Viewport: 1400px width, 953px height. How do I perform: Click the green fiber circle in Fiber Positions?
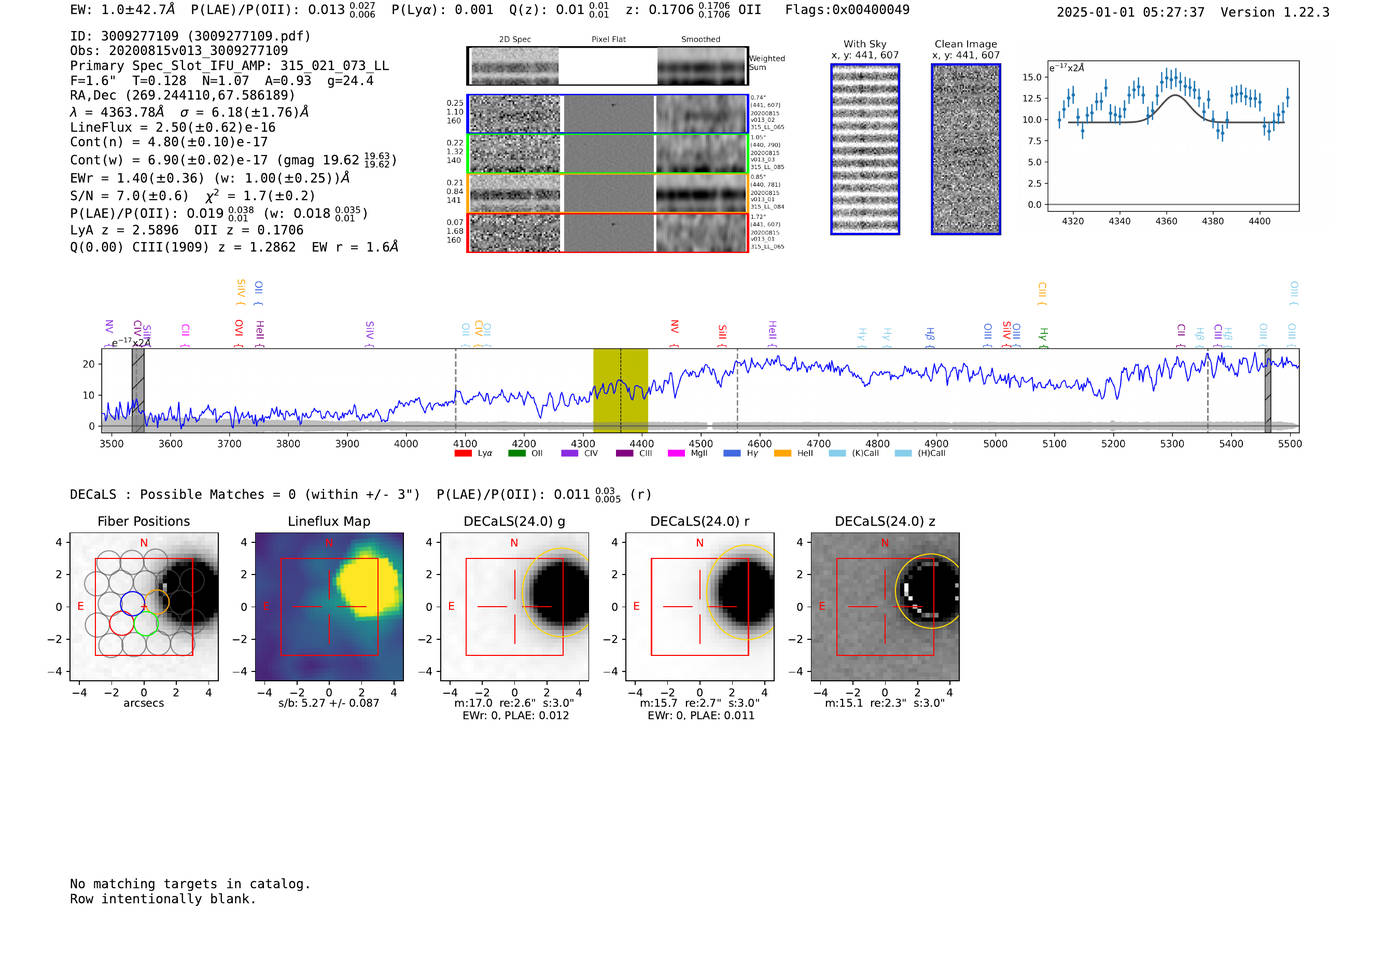[x=146, y=624]
